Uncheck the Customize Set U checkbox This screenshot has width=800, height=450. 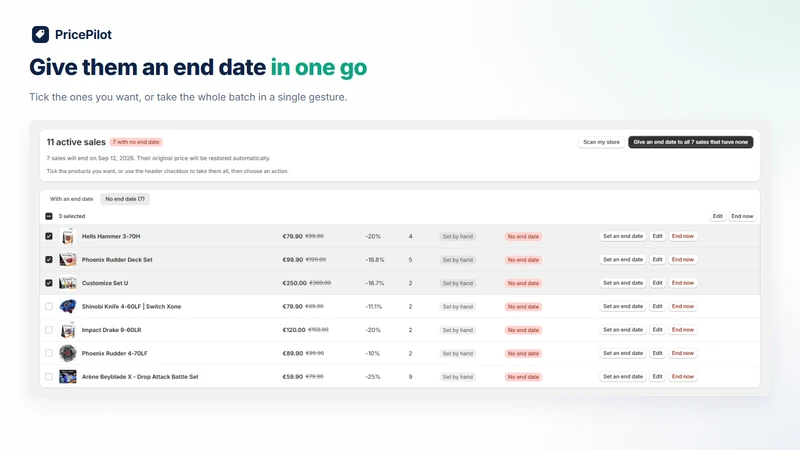pos(49,283)
